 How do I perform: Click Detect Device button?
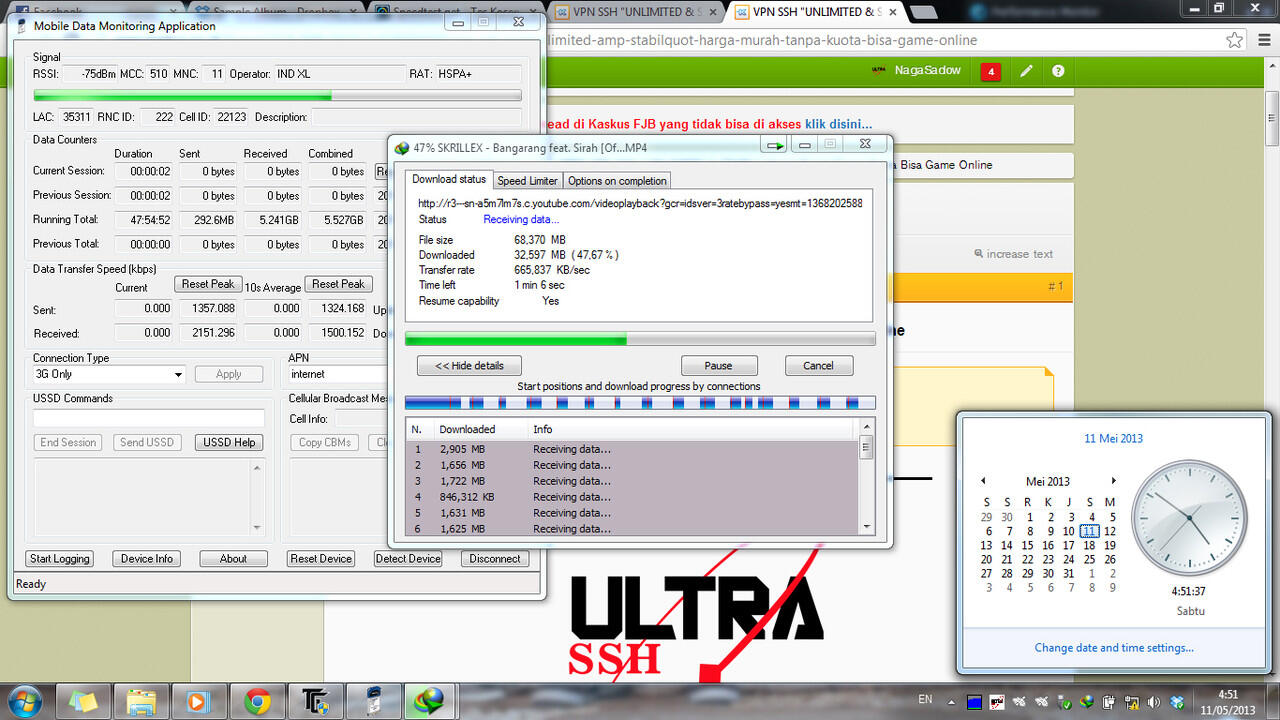408,559
